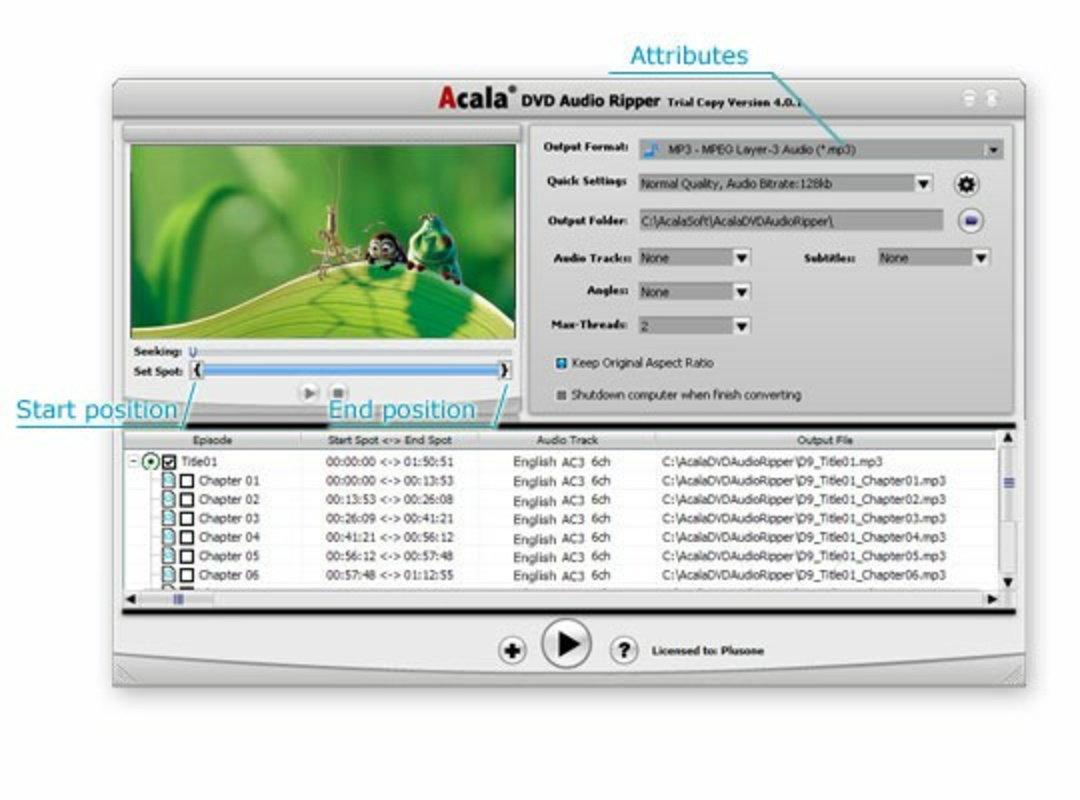Uncheck the Title01 checkbox
This screenshot has width=1080, height=800.
tap(169, 462)
